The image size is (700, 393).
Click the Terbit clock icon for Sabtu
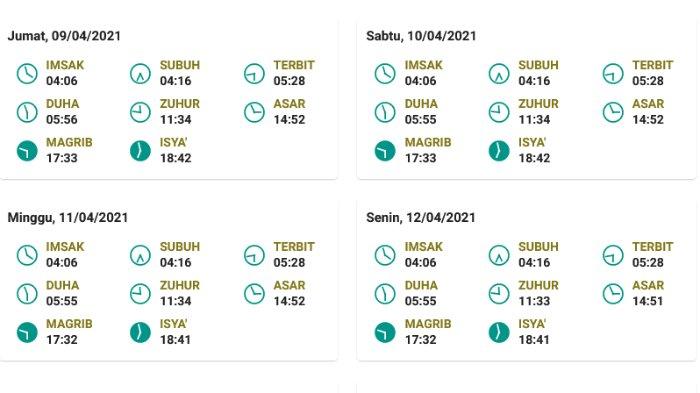613,74
